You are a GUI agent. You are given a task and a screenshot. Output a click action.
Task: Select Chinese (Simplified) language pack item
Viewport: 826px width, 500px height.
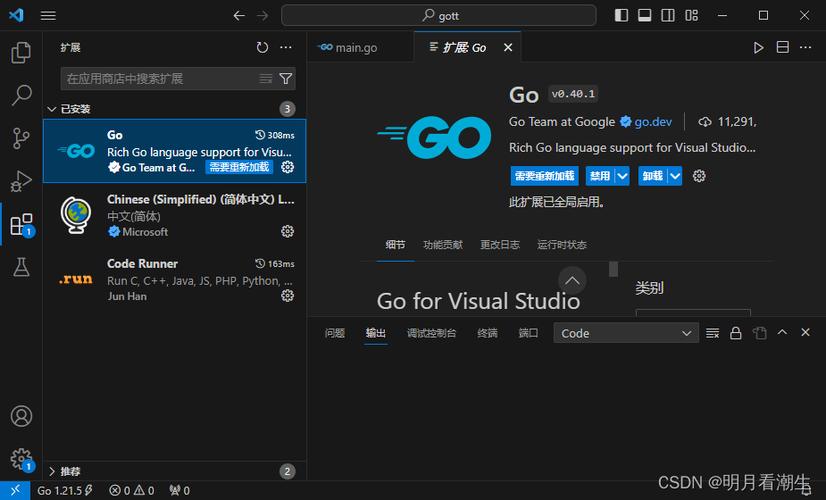[x=174, y=215]
